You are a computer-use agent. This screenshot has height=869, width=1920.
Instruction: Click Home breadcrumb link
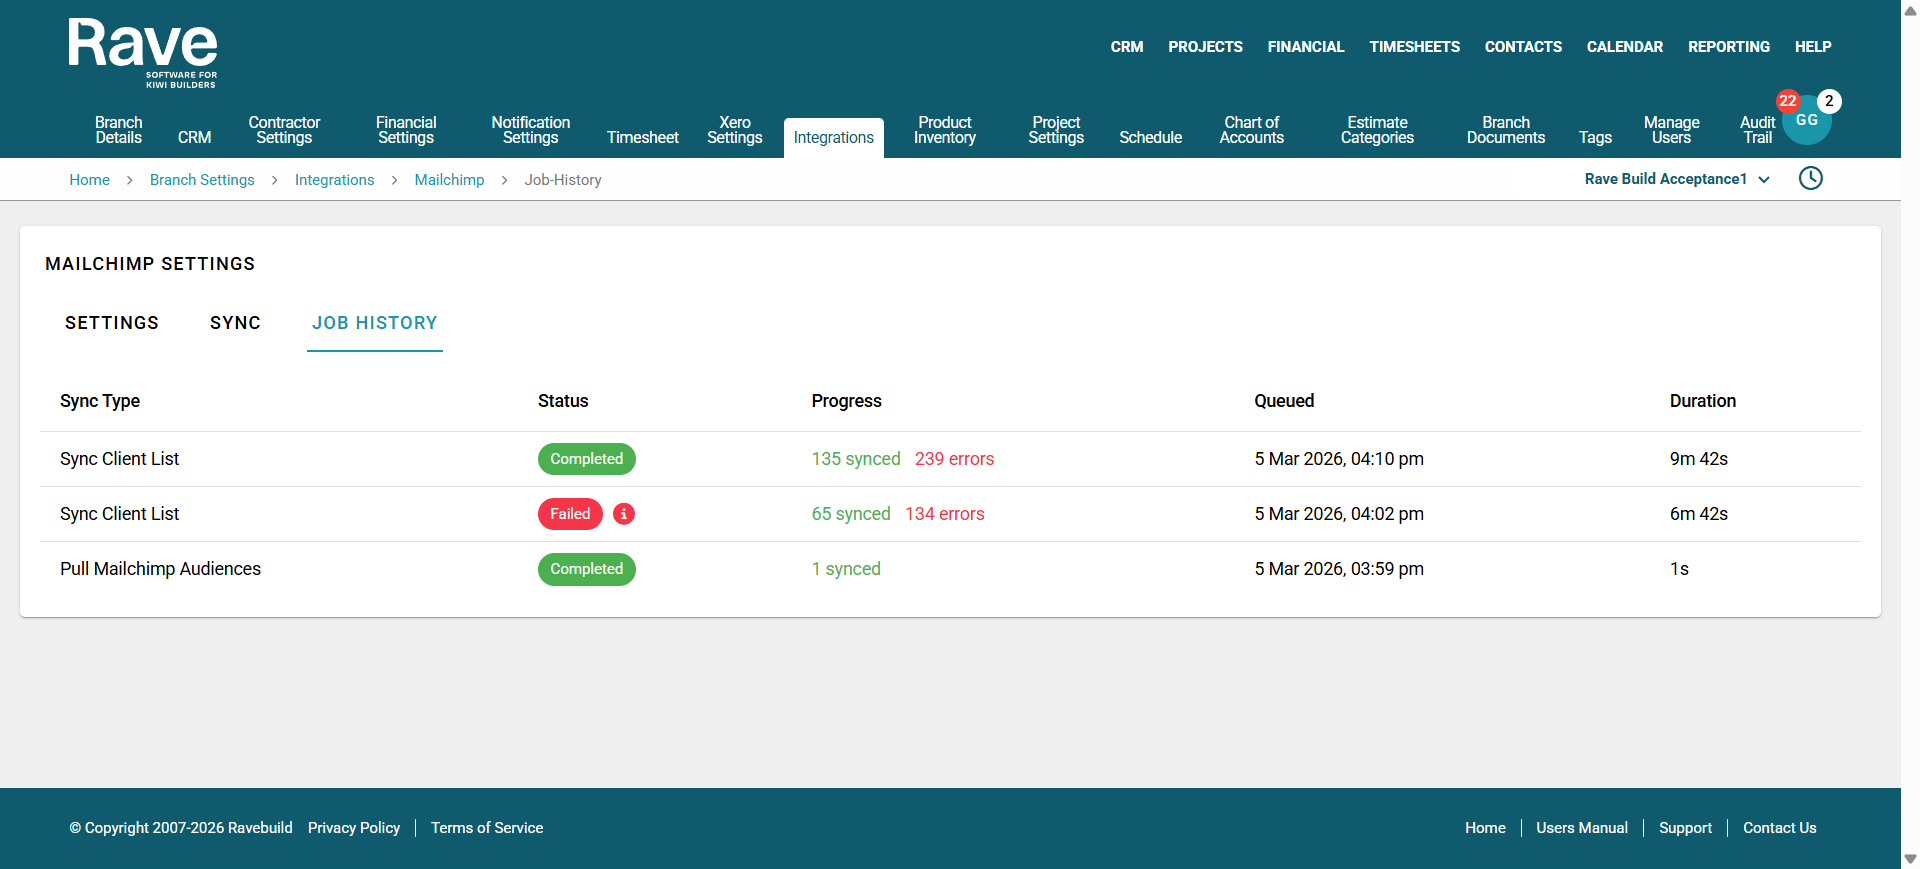90,180
